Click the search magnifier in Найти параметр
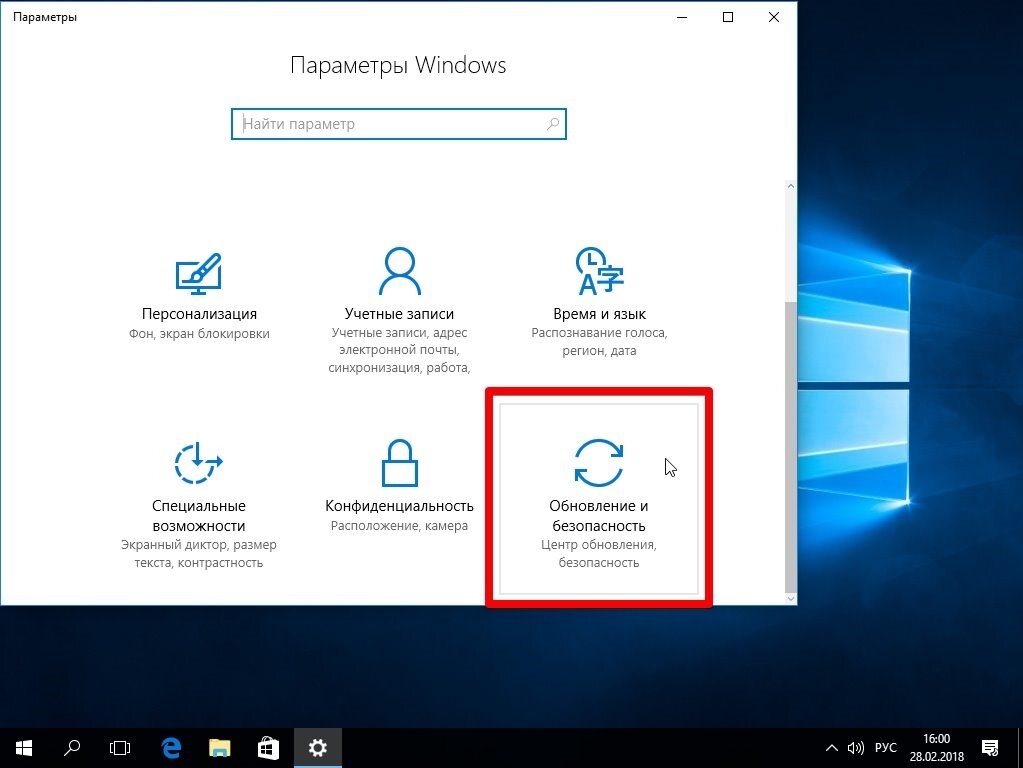1023x768 pixels. point(553,123)
